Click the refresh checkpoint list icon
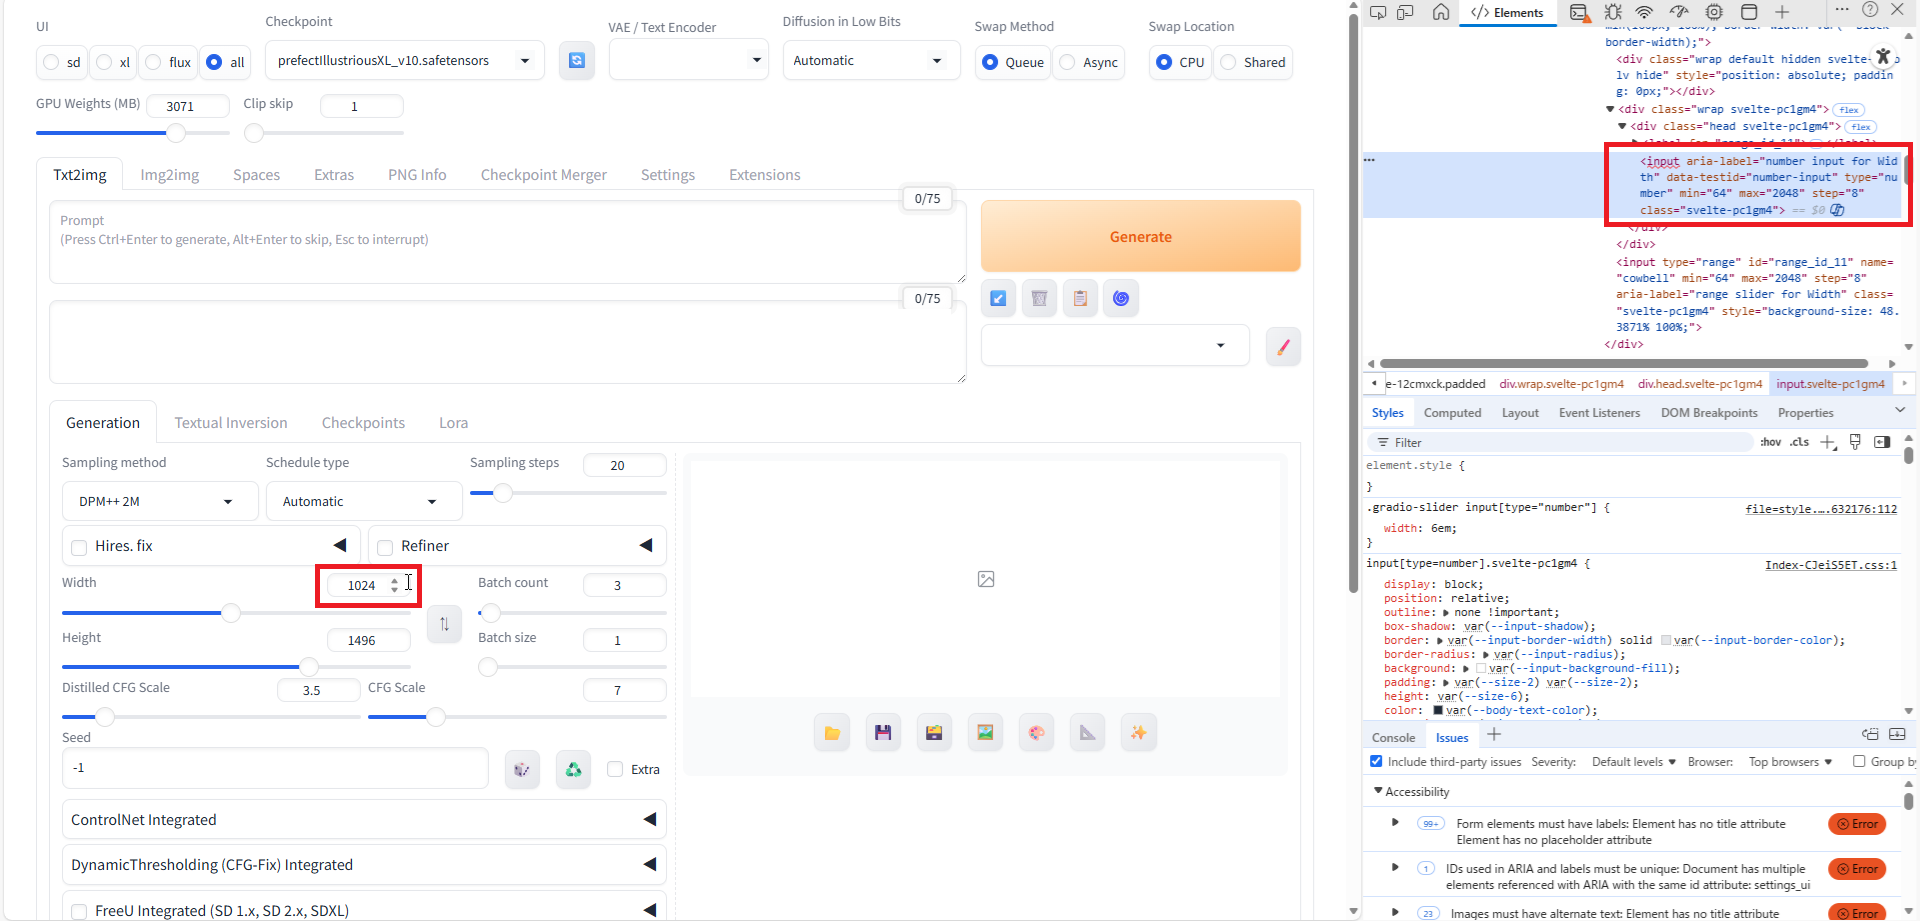The image size is (1920, 921). 577,61
